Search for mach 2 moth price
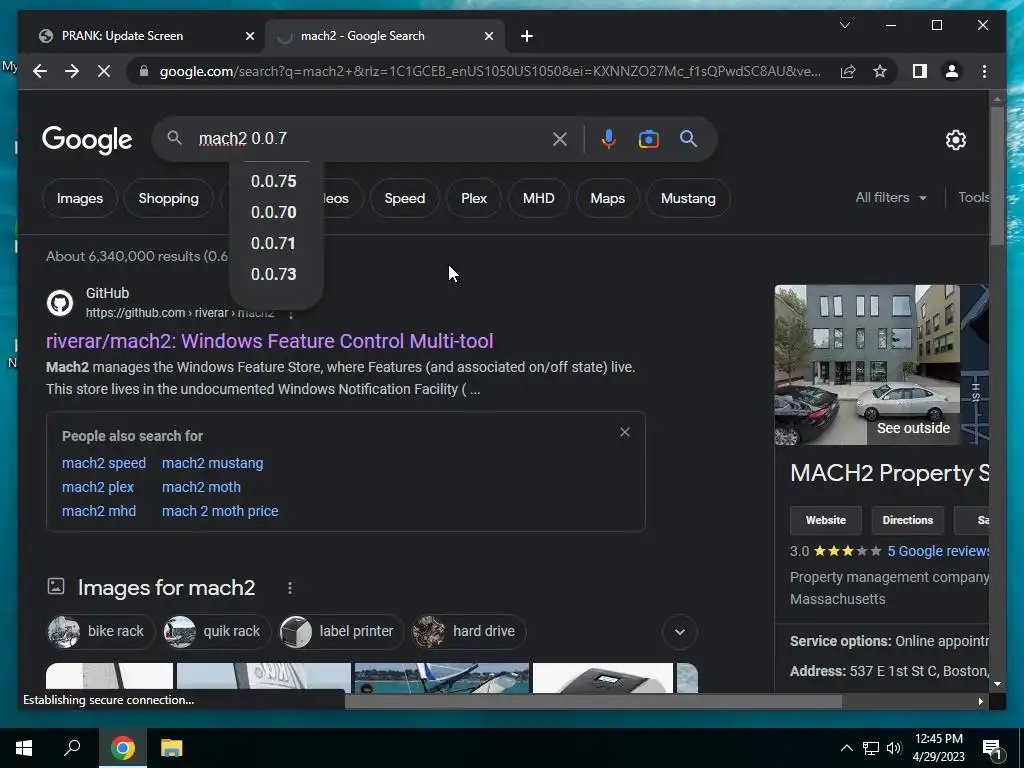The width and height of the screenshot is (1024, 768). pyautogui.click(x=220, y=511)
